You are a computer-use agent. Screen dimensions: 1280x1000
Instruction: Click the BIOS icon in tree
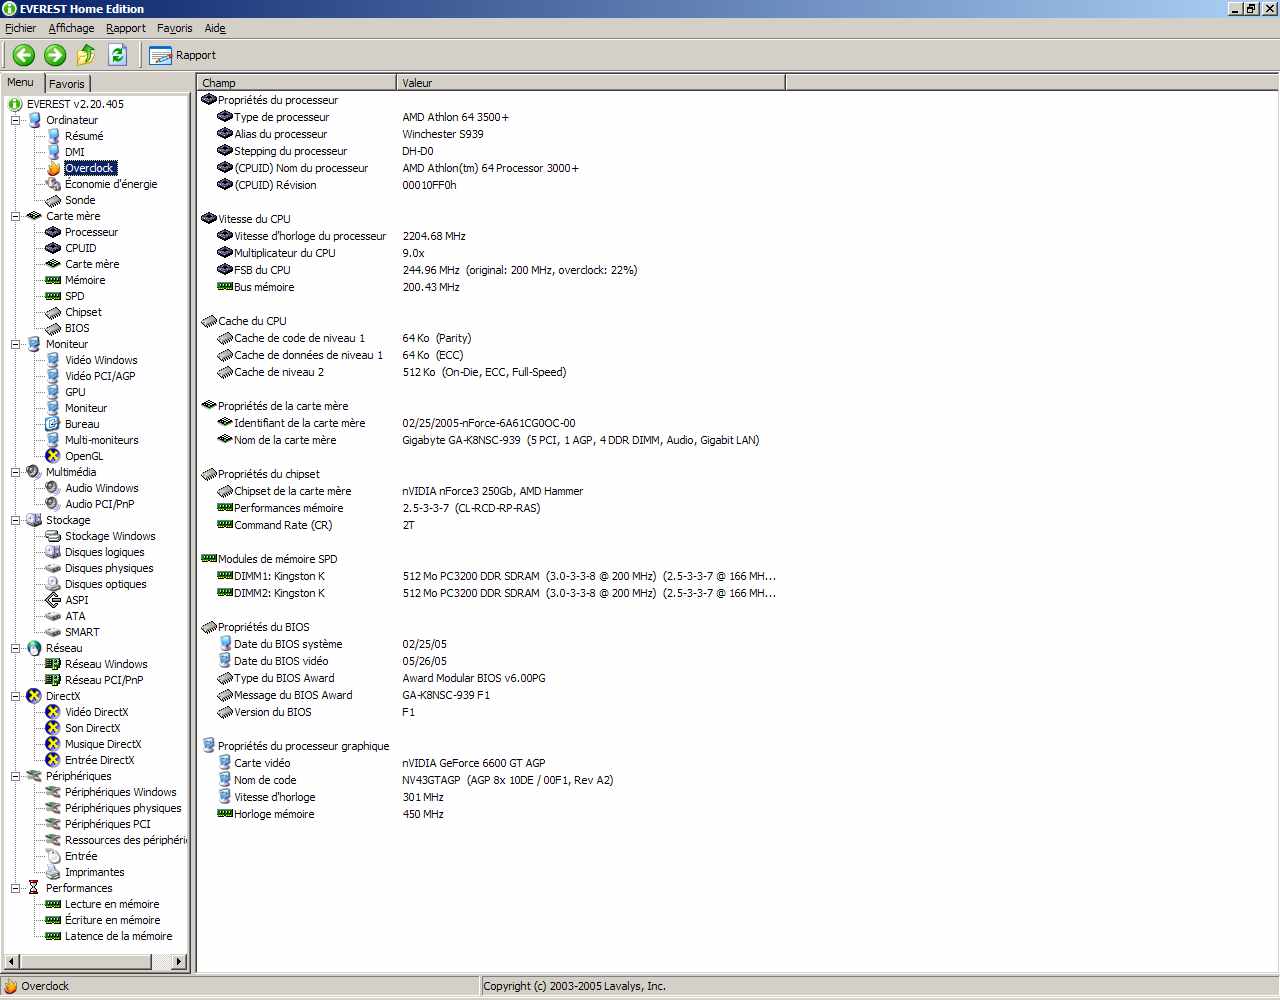[53, 328]
